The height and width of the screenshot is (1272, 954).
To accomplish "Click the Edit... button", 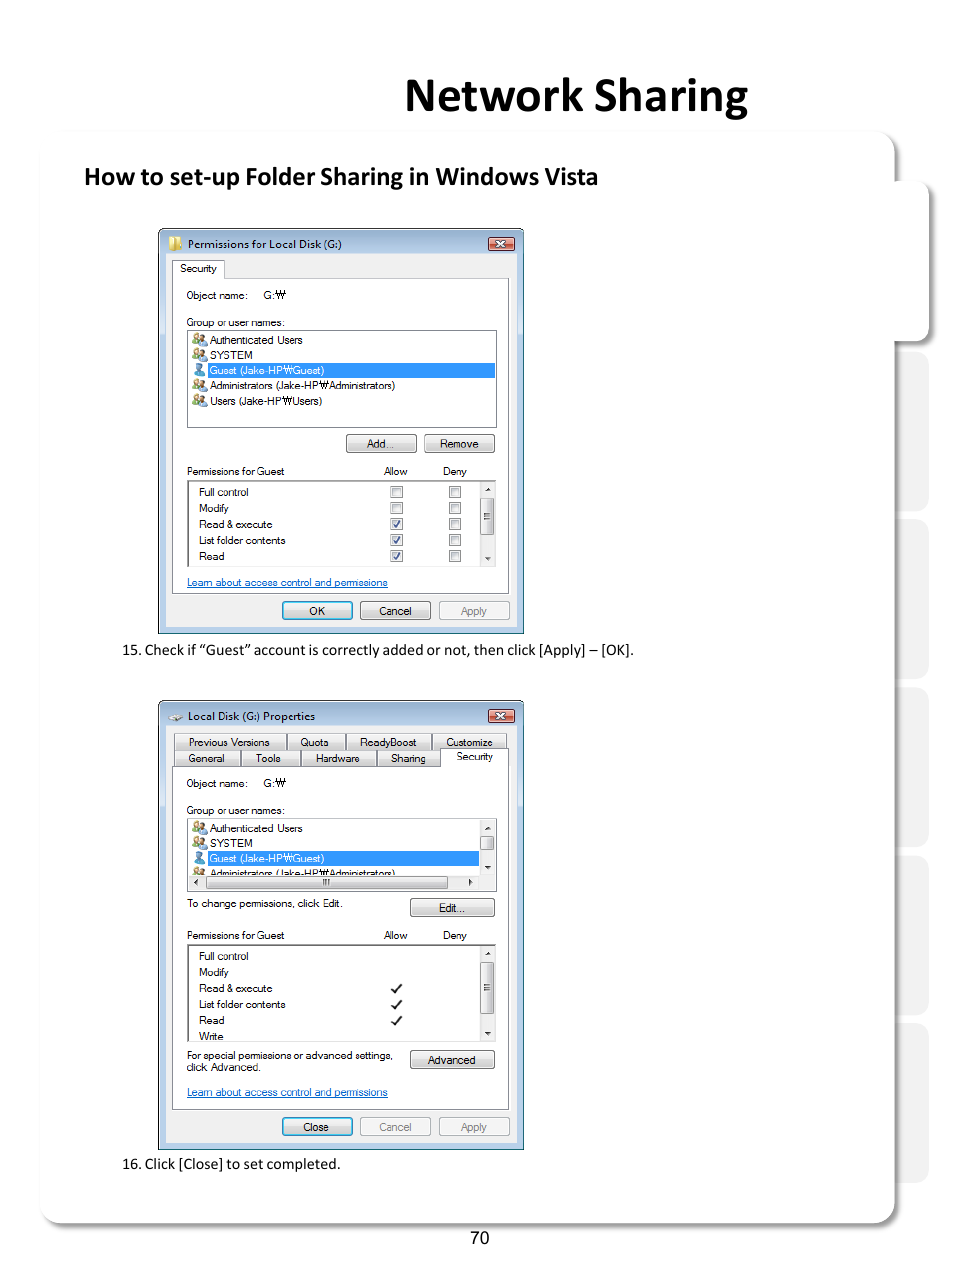I will (x=452, y=908).
